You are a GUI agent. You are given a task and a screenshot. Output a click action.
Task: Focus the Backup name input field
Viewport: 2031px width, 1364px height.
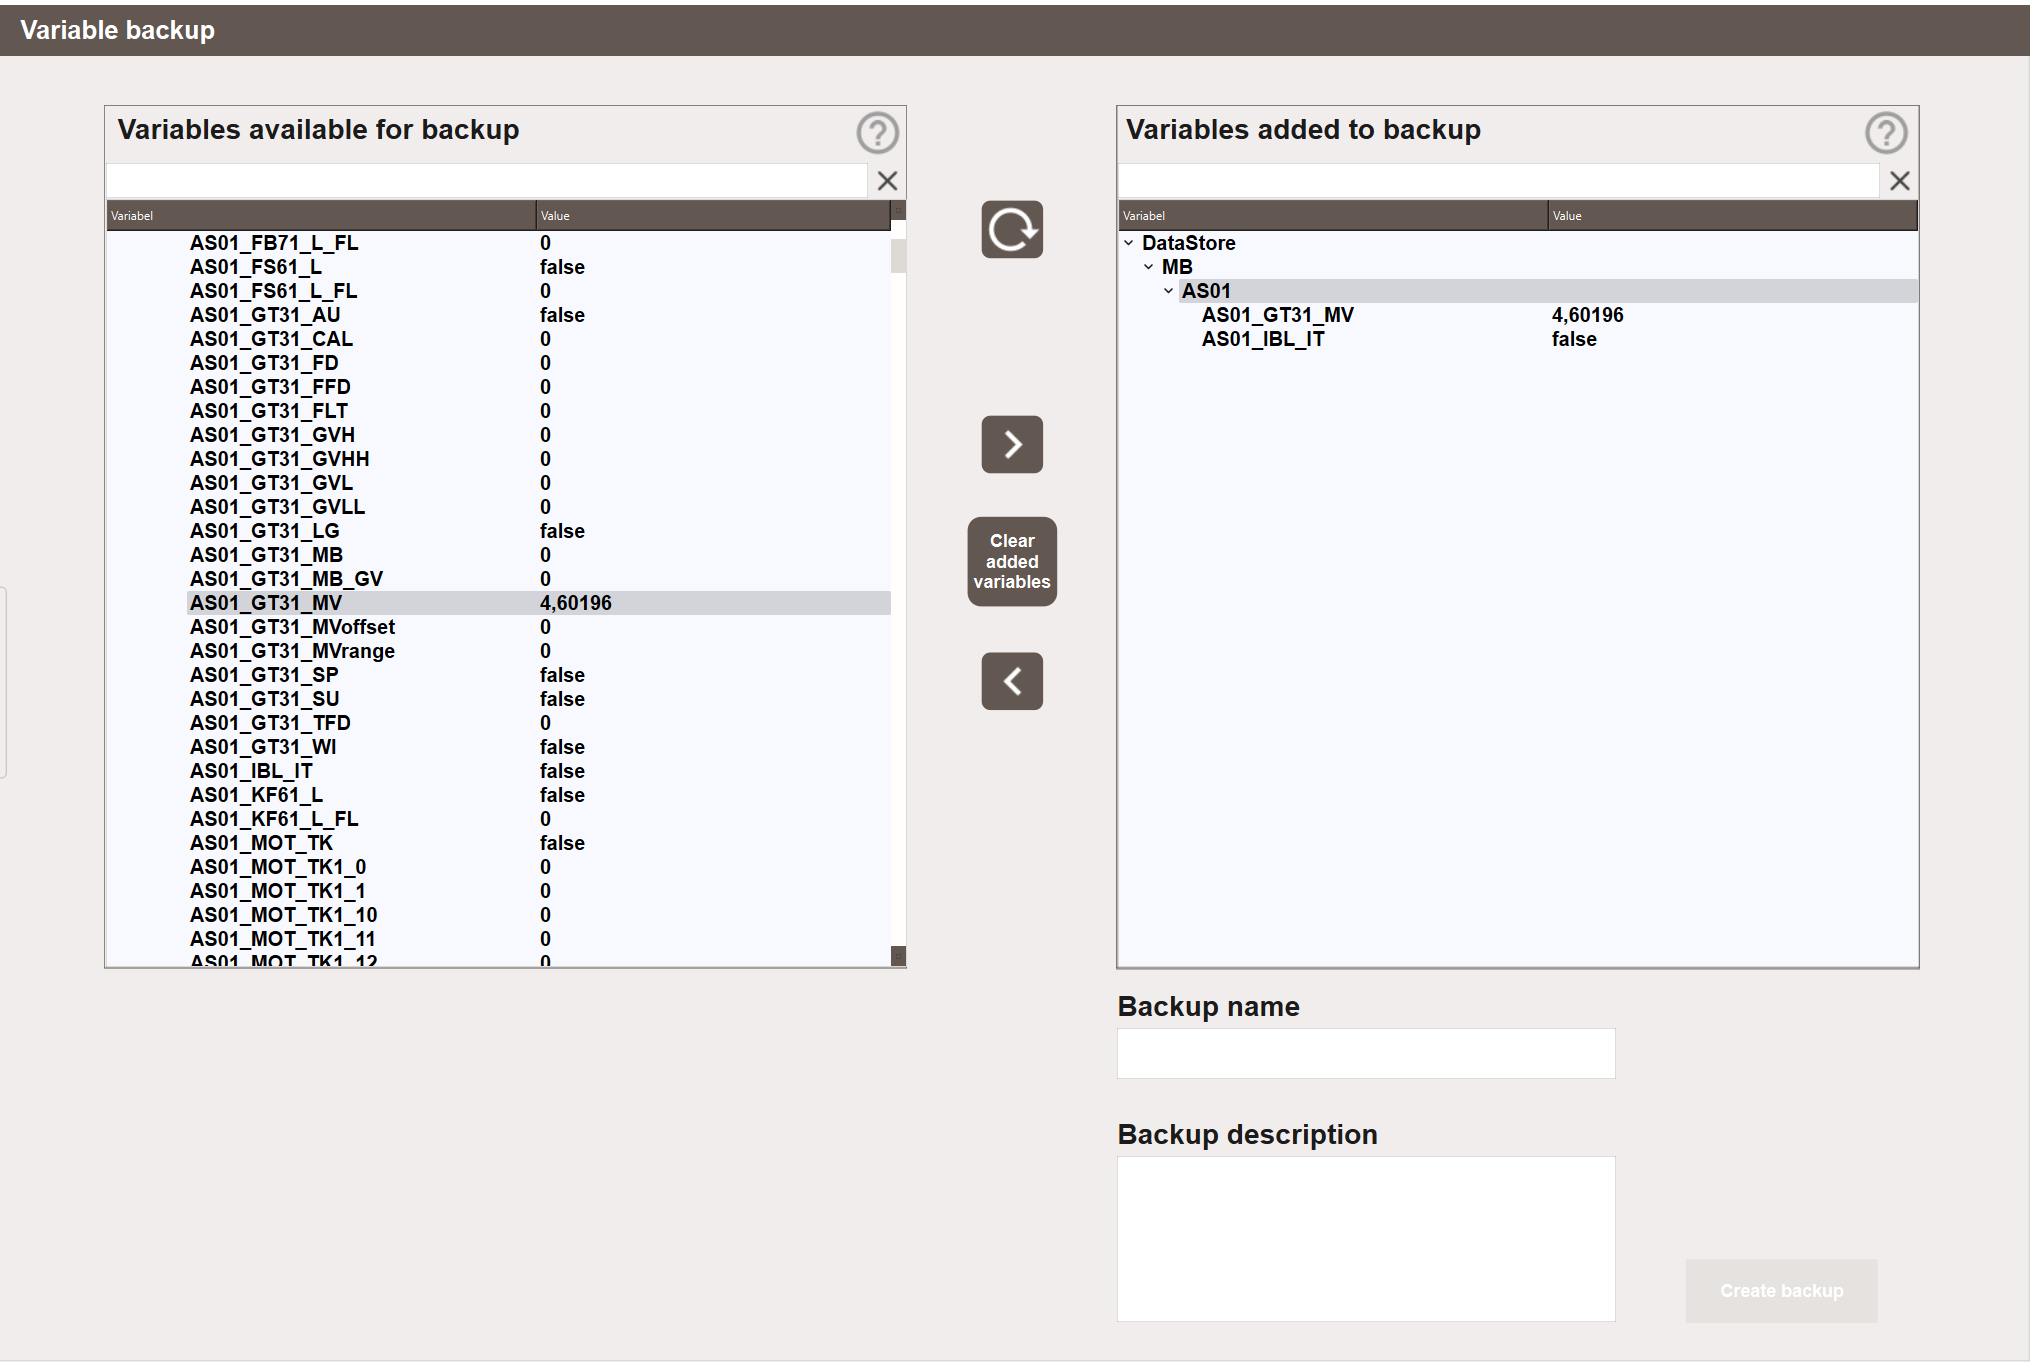pyautogui.click(x=1365, y=1053)
